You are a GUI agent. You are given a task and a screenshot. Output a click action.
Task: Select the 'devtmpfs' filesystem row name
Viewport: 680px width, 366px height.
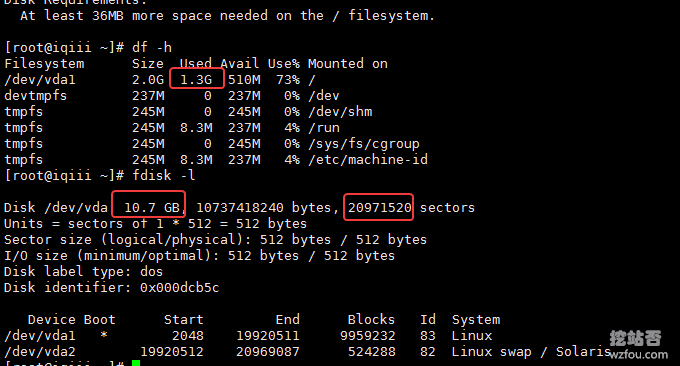tap(36, 96)
